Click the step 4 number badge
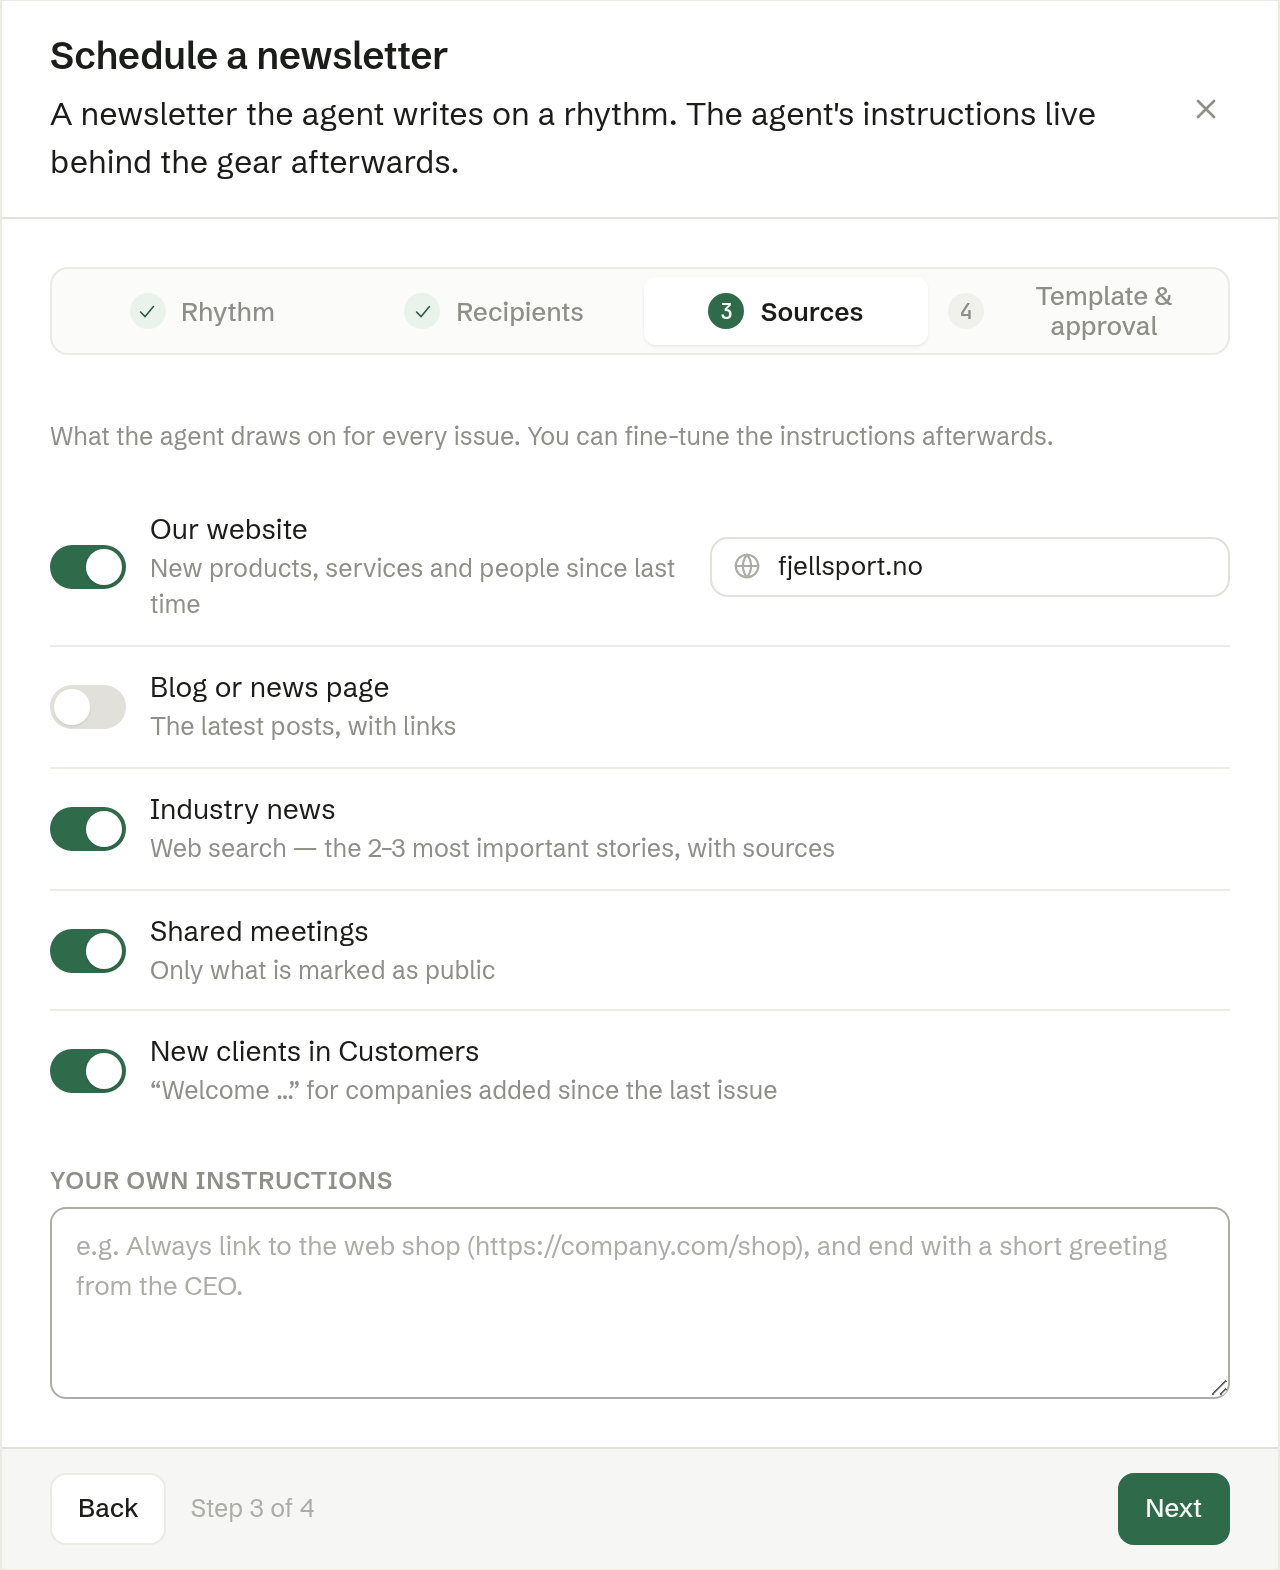This screenshot has width=1280, height=1570. point(966,311)
